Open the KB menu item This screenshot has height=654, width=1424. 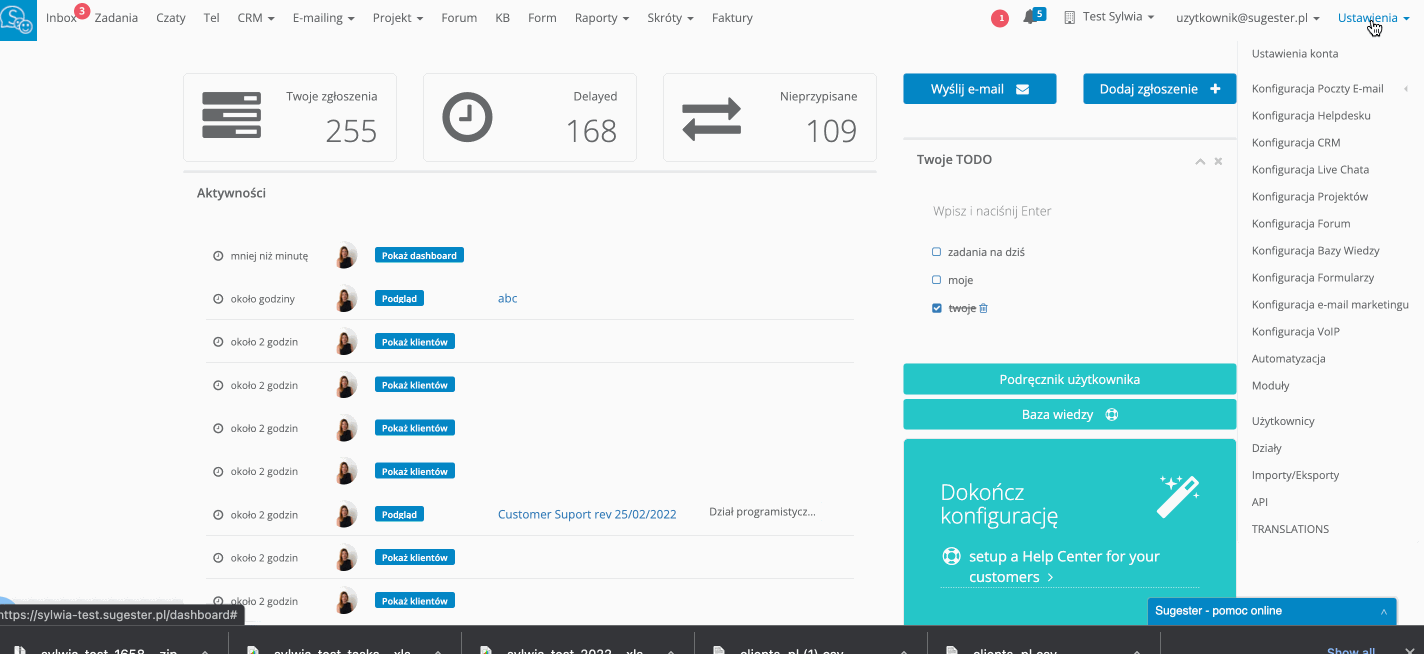pos(502,18)
